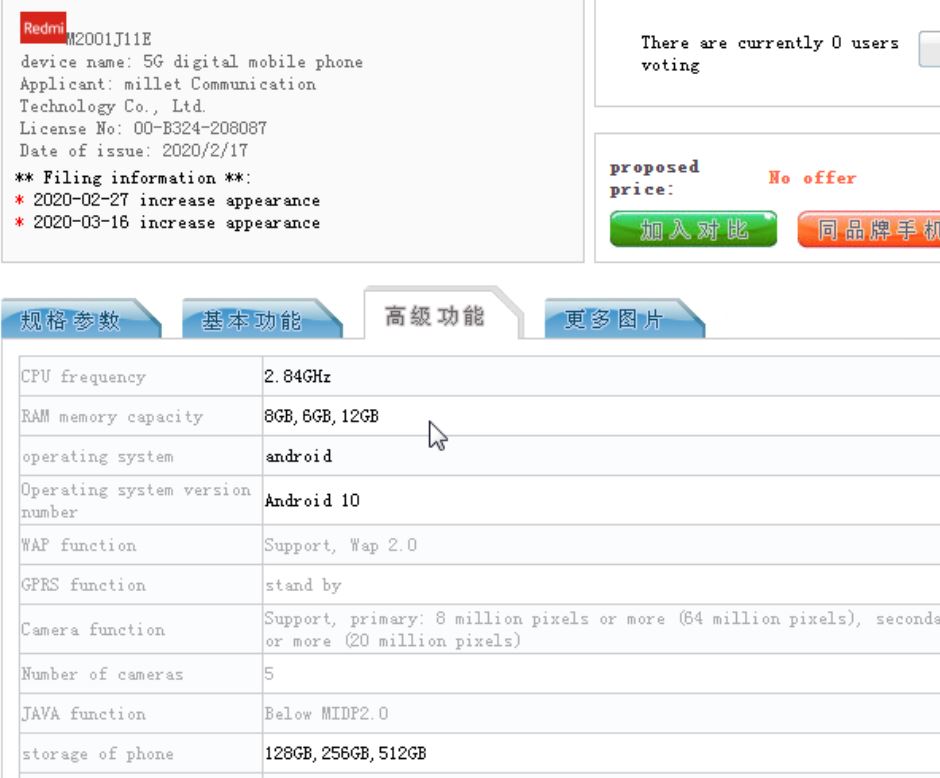
Task: Click the red Redmi brand logo
Action: coord(43,28)
